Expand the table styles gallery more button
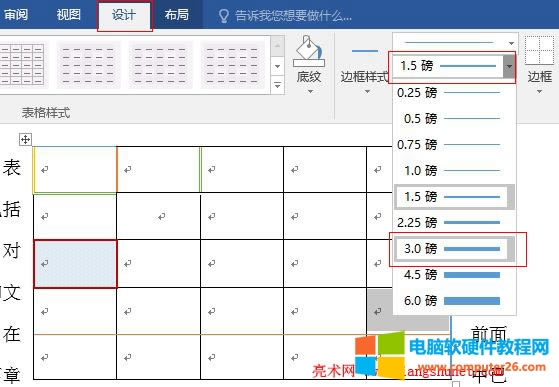The image size is (559, 387). (278, 86)
